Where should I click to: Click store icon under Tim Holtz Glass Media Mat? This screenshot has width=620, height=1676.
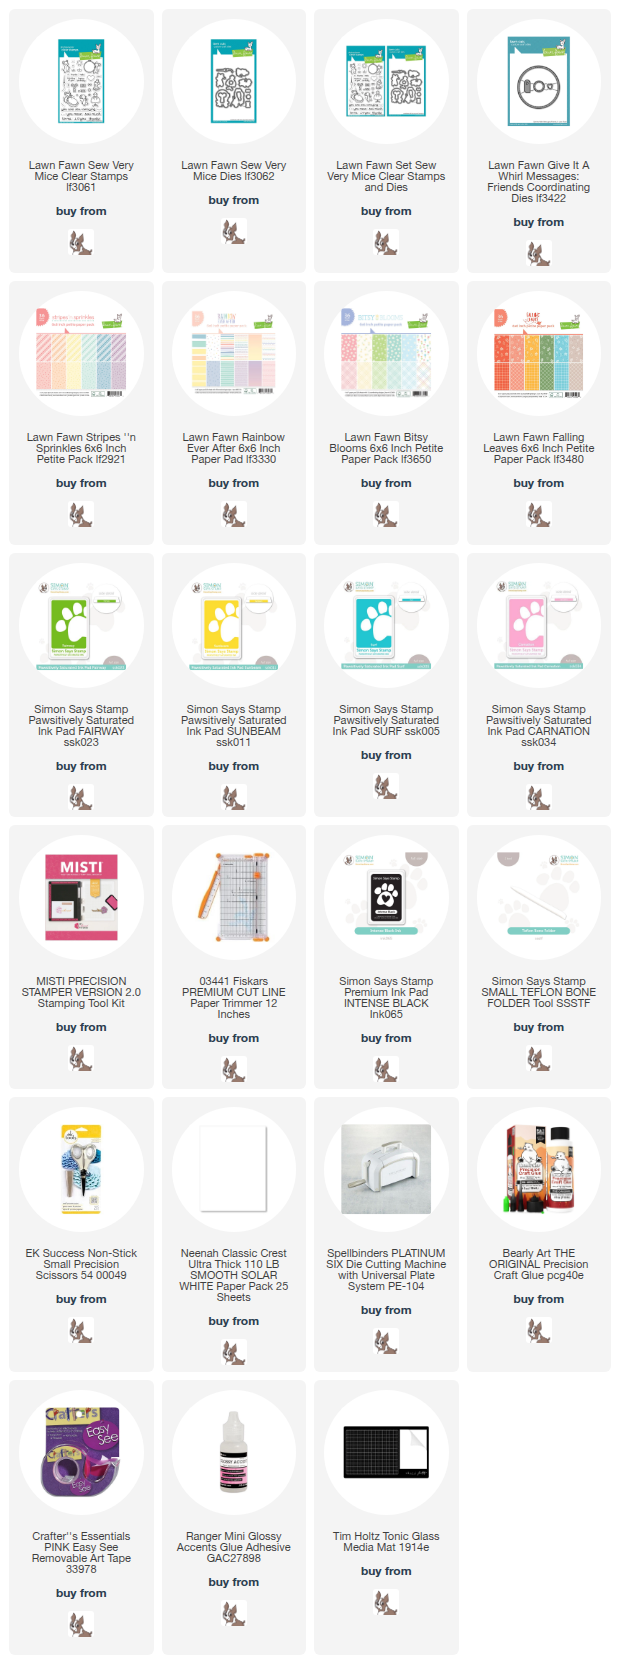point(386,1603)
